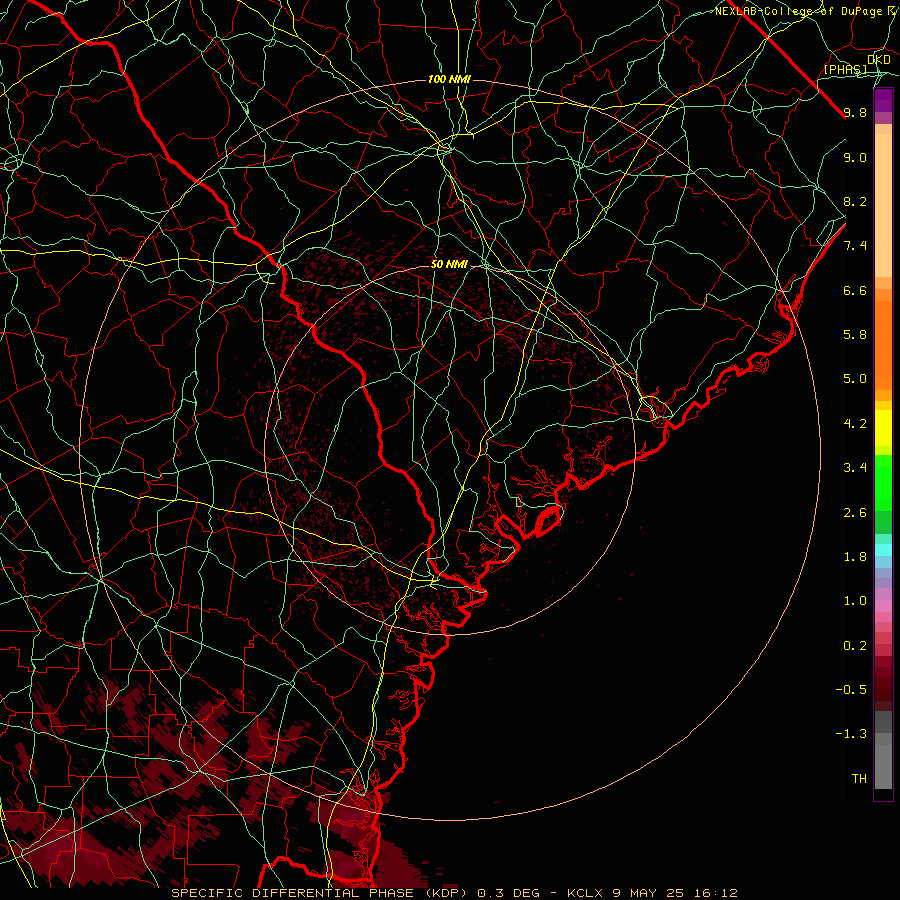Select the 1.8 scale value
This screenshot has width=900, height=900.
(x=855, y=557)
